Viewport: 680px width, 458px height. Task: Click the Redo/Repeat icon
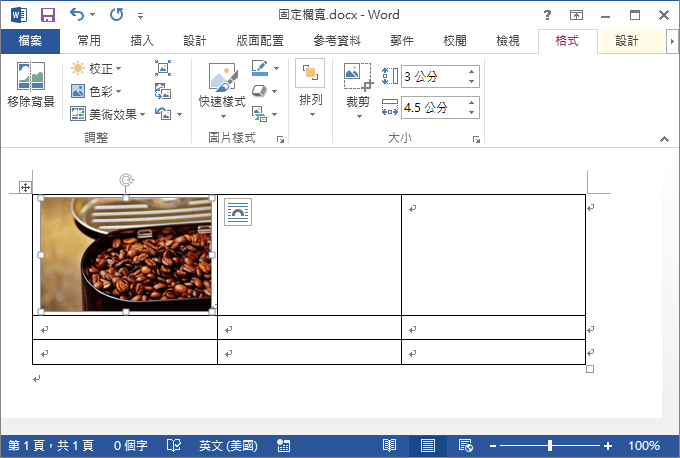(117, 15)
